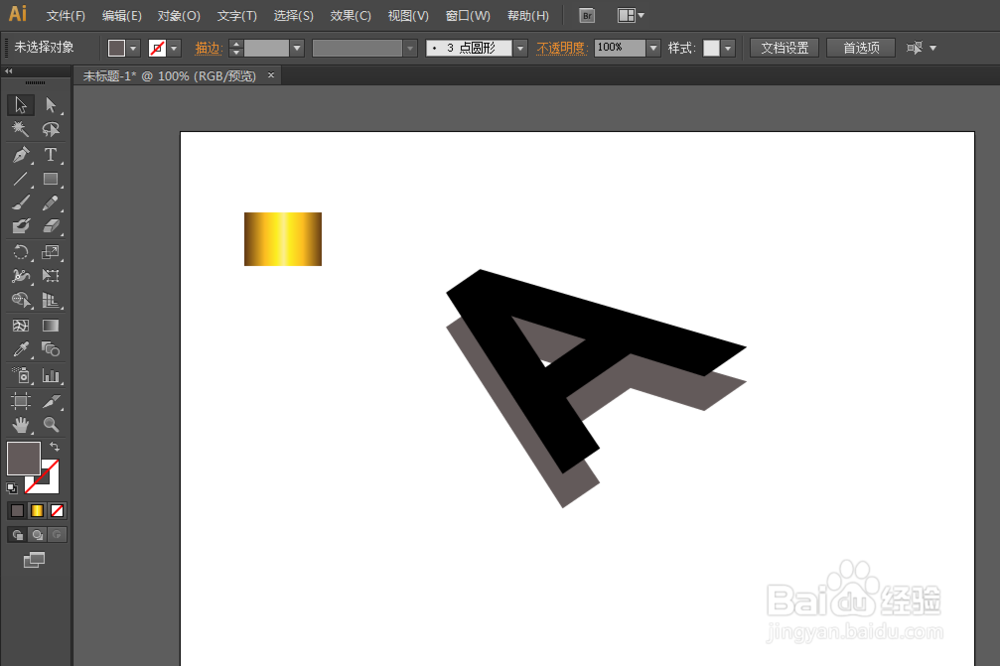Swap fill and stroke colors
The image size is (1000, 666).
pyautogui.click(x=55, y=447)
